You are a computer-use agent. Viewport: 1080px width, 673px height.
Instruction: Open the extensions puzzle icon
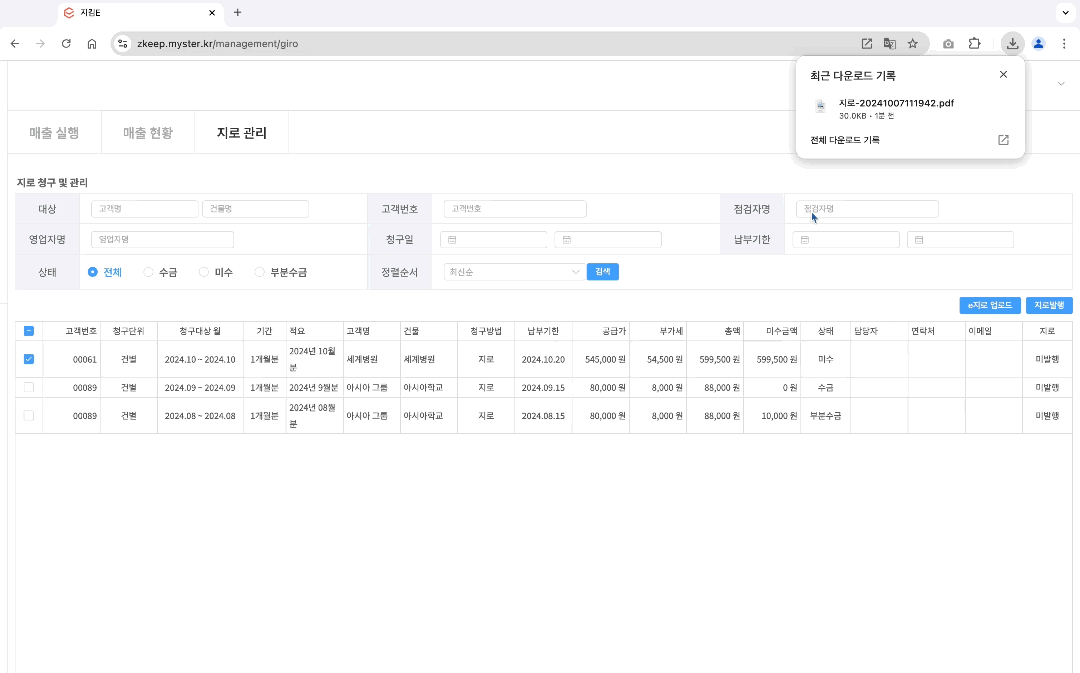pos(974,43)
